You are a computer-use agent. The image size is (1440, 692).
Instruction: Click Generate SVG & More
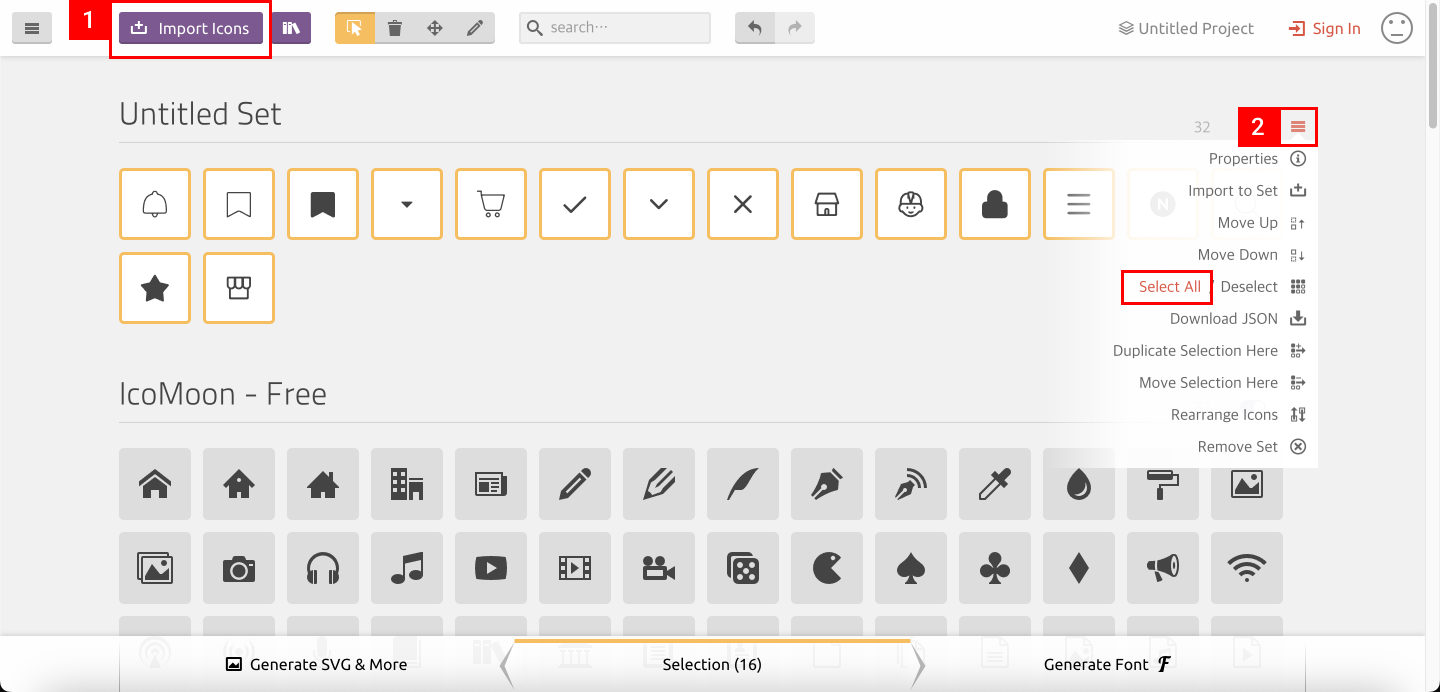pos(316,664)
